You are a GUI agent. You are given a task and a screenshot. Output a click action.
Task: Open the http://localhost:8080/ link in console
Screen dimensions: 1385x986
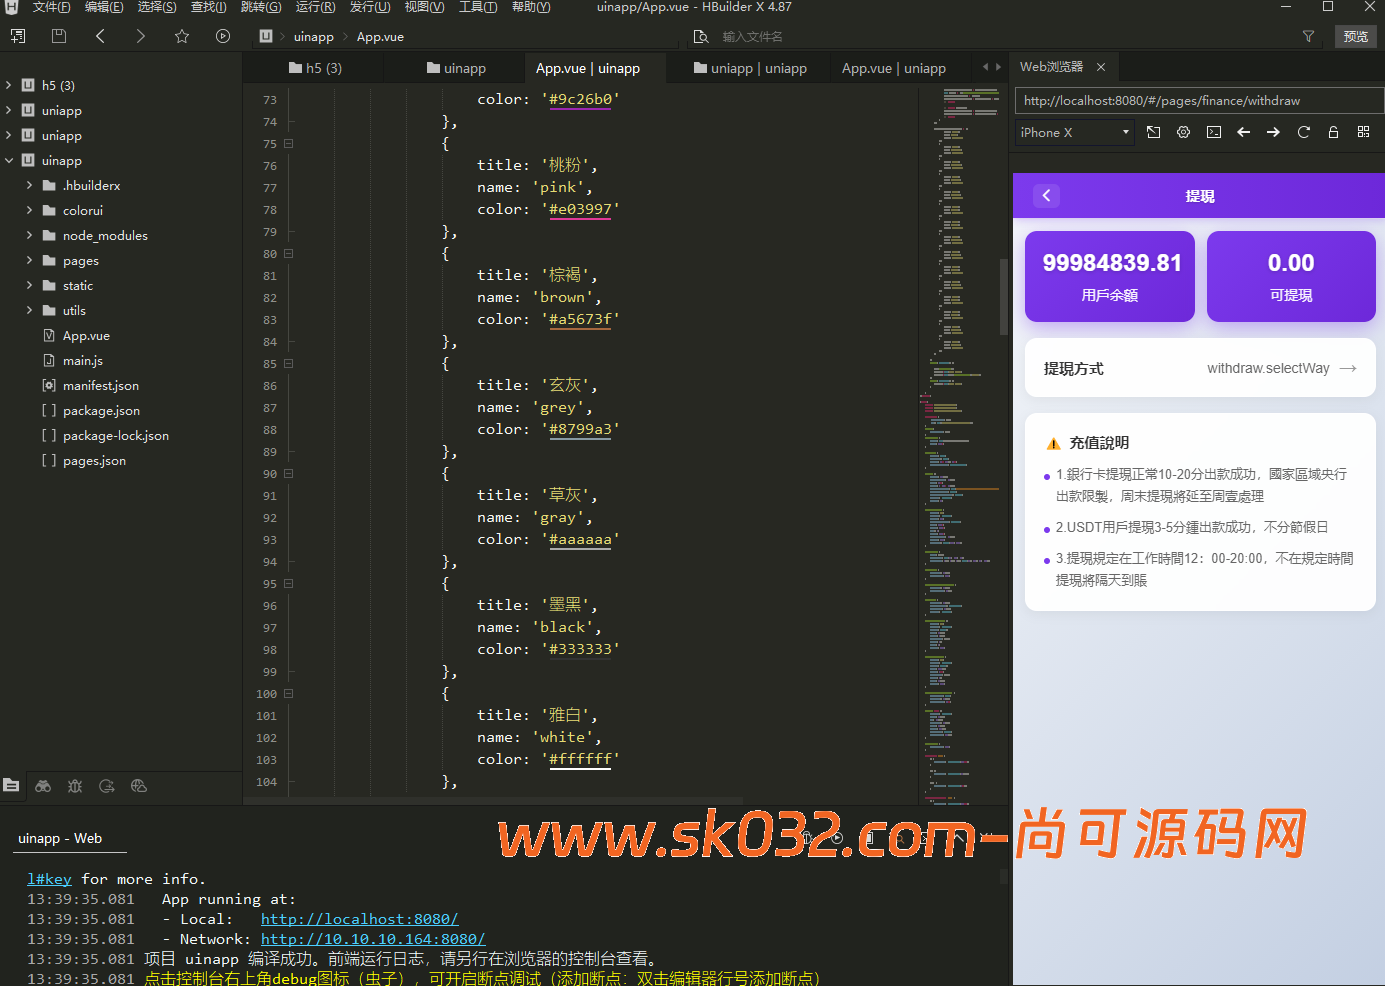pyautogui.click(x=359, y=919)
